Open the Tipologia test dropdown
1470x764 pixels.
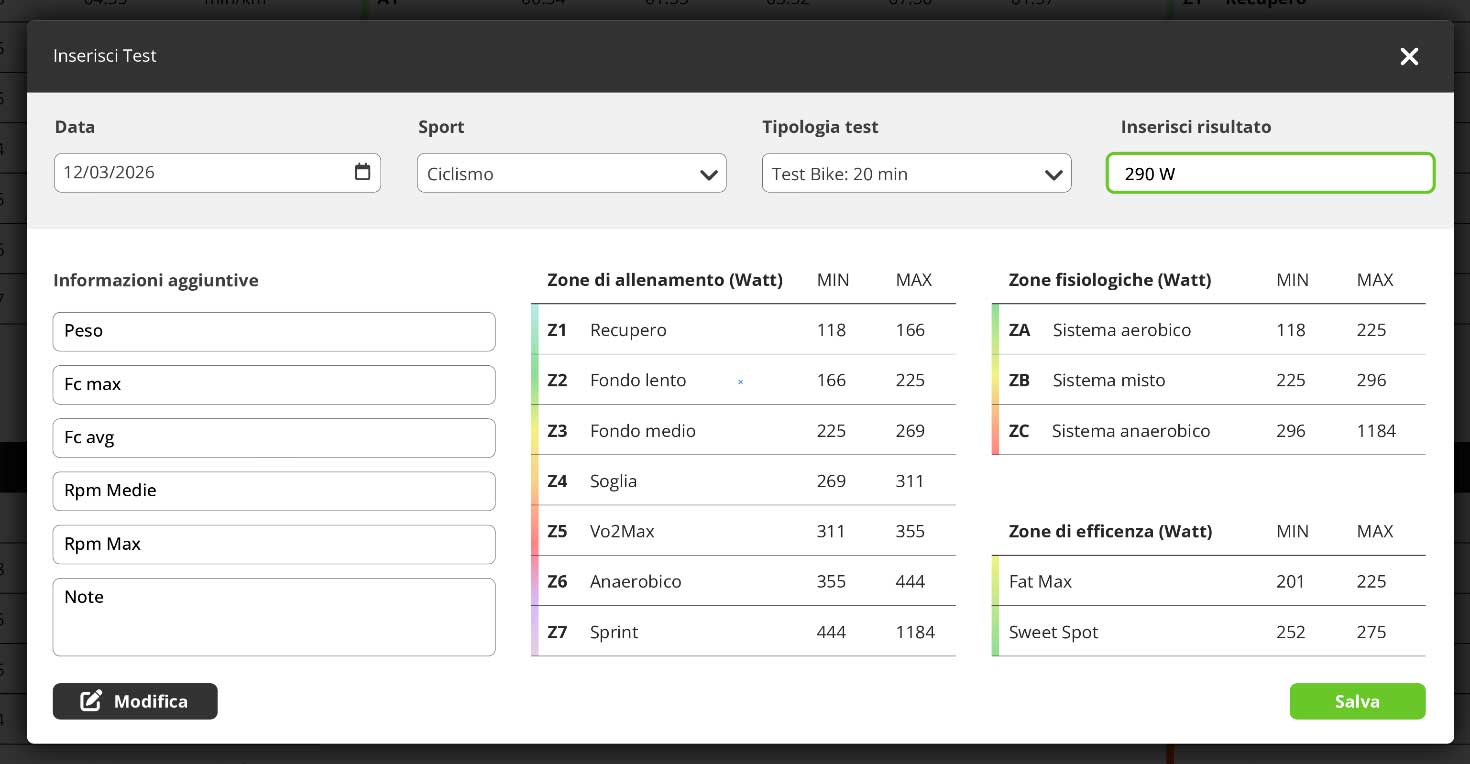click(x=916, y=173)
